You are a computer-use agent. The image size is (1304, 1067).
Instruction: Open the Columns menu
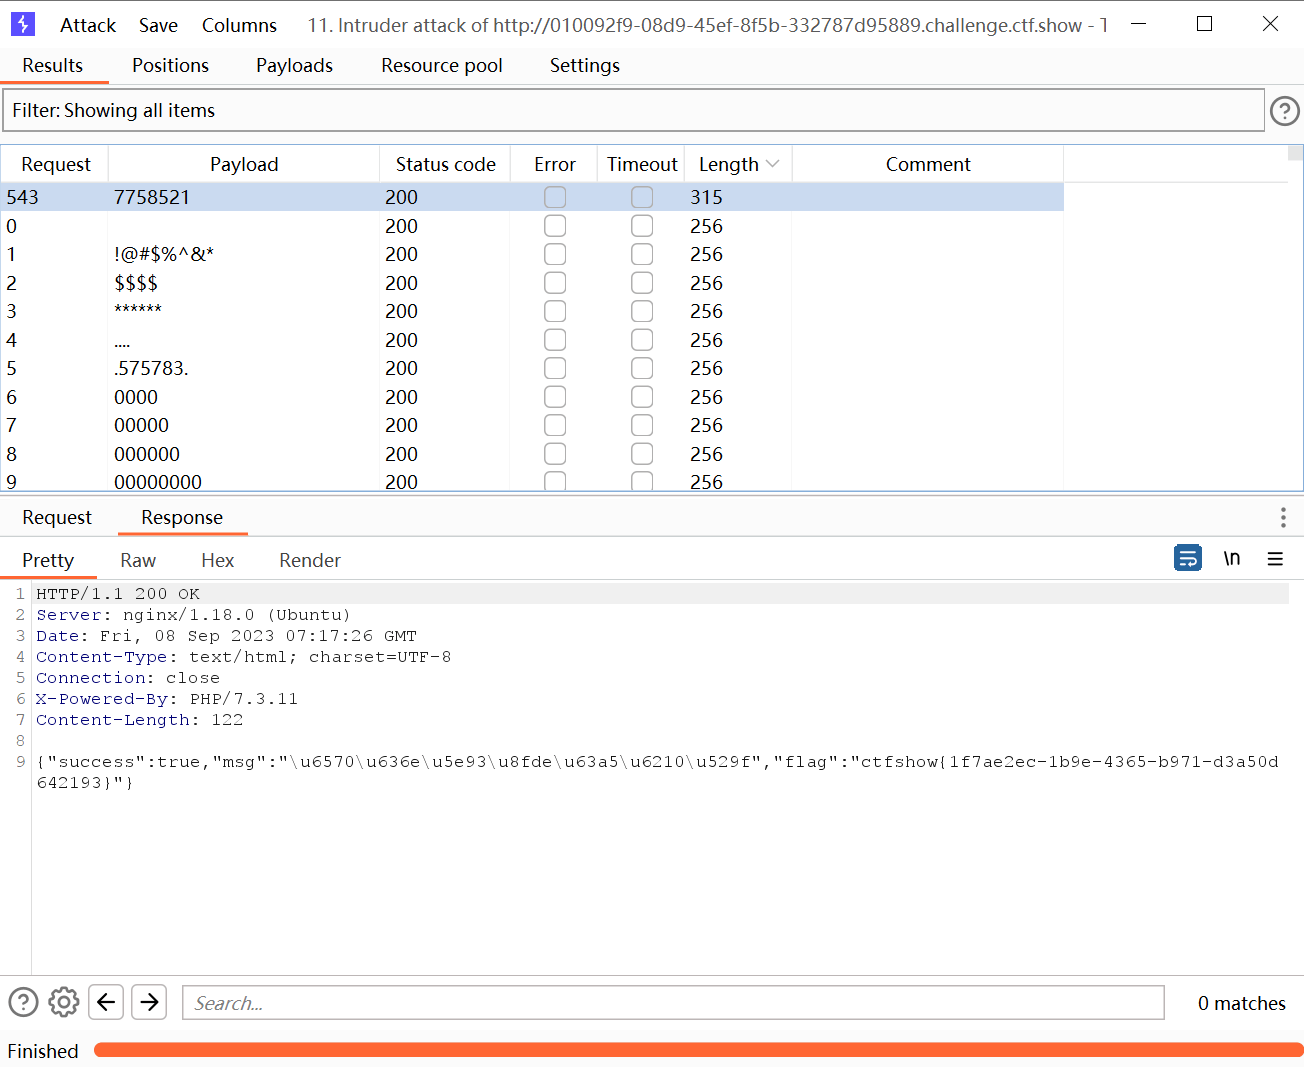tap(239, 25)
